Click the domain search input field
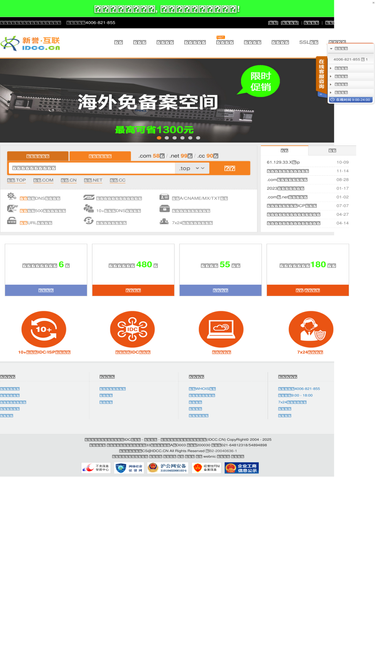Image resolution: width=375 pixels, height=667 pixels. point(92,168)
